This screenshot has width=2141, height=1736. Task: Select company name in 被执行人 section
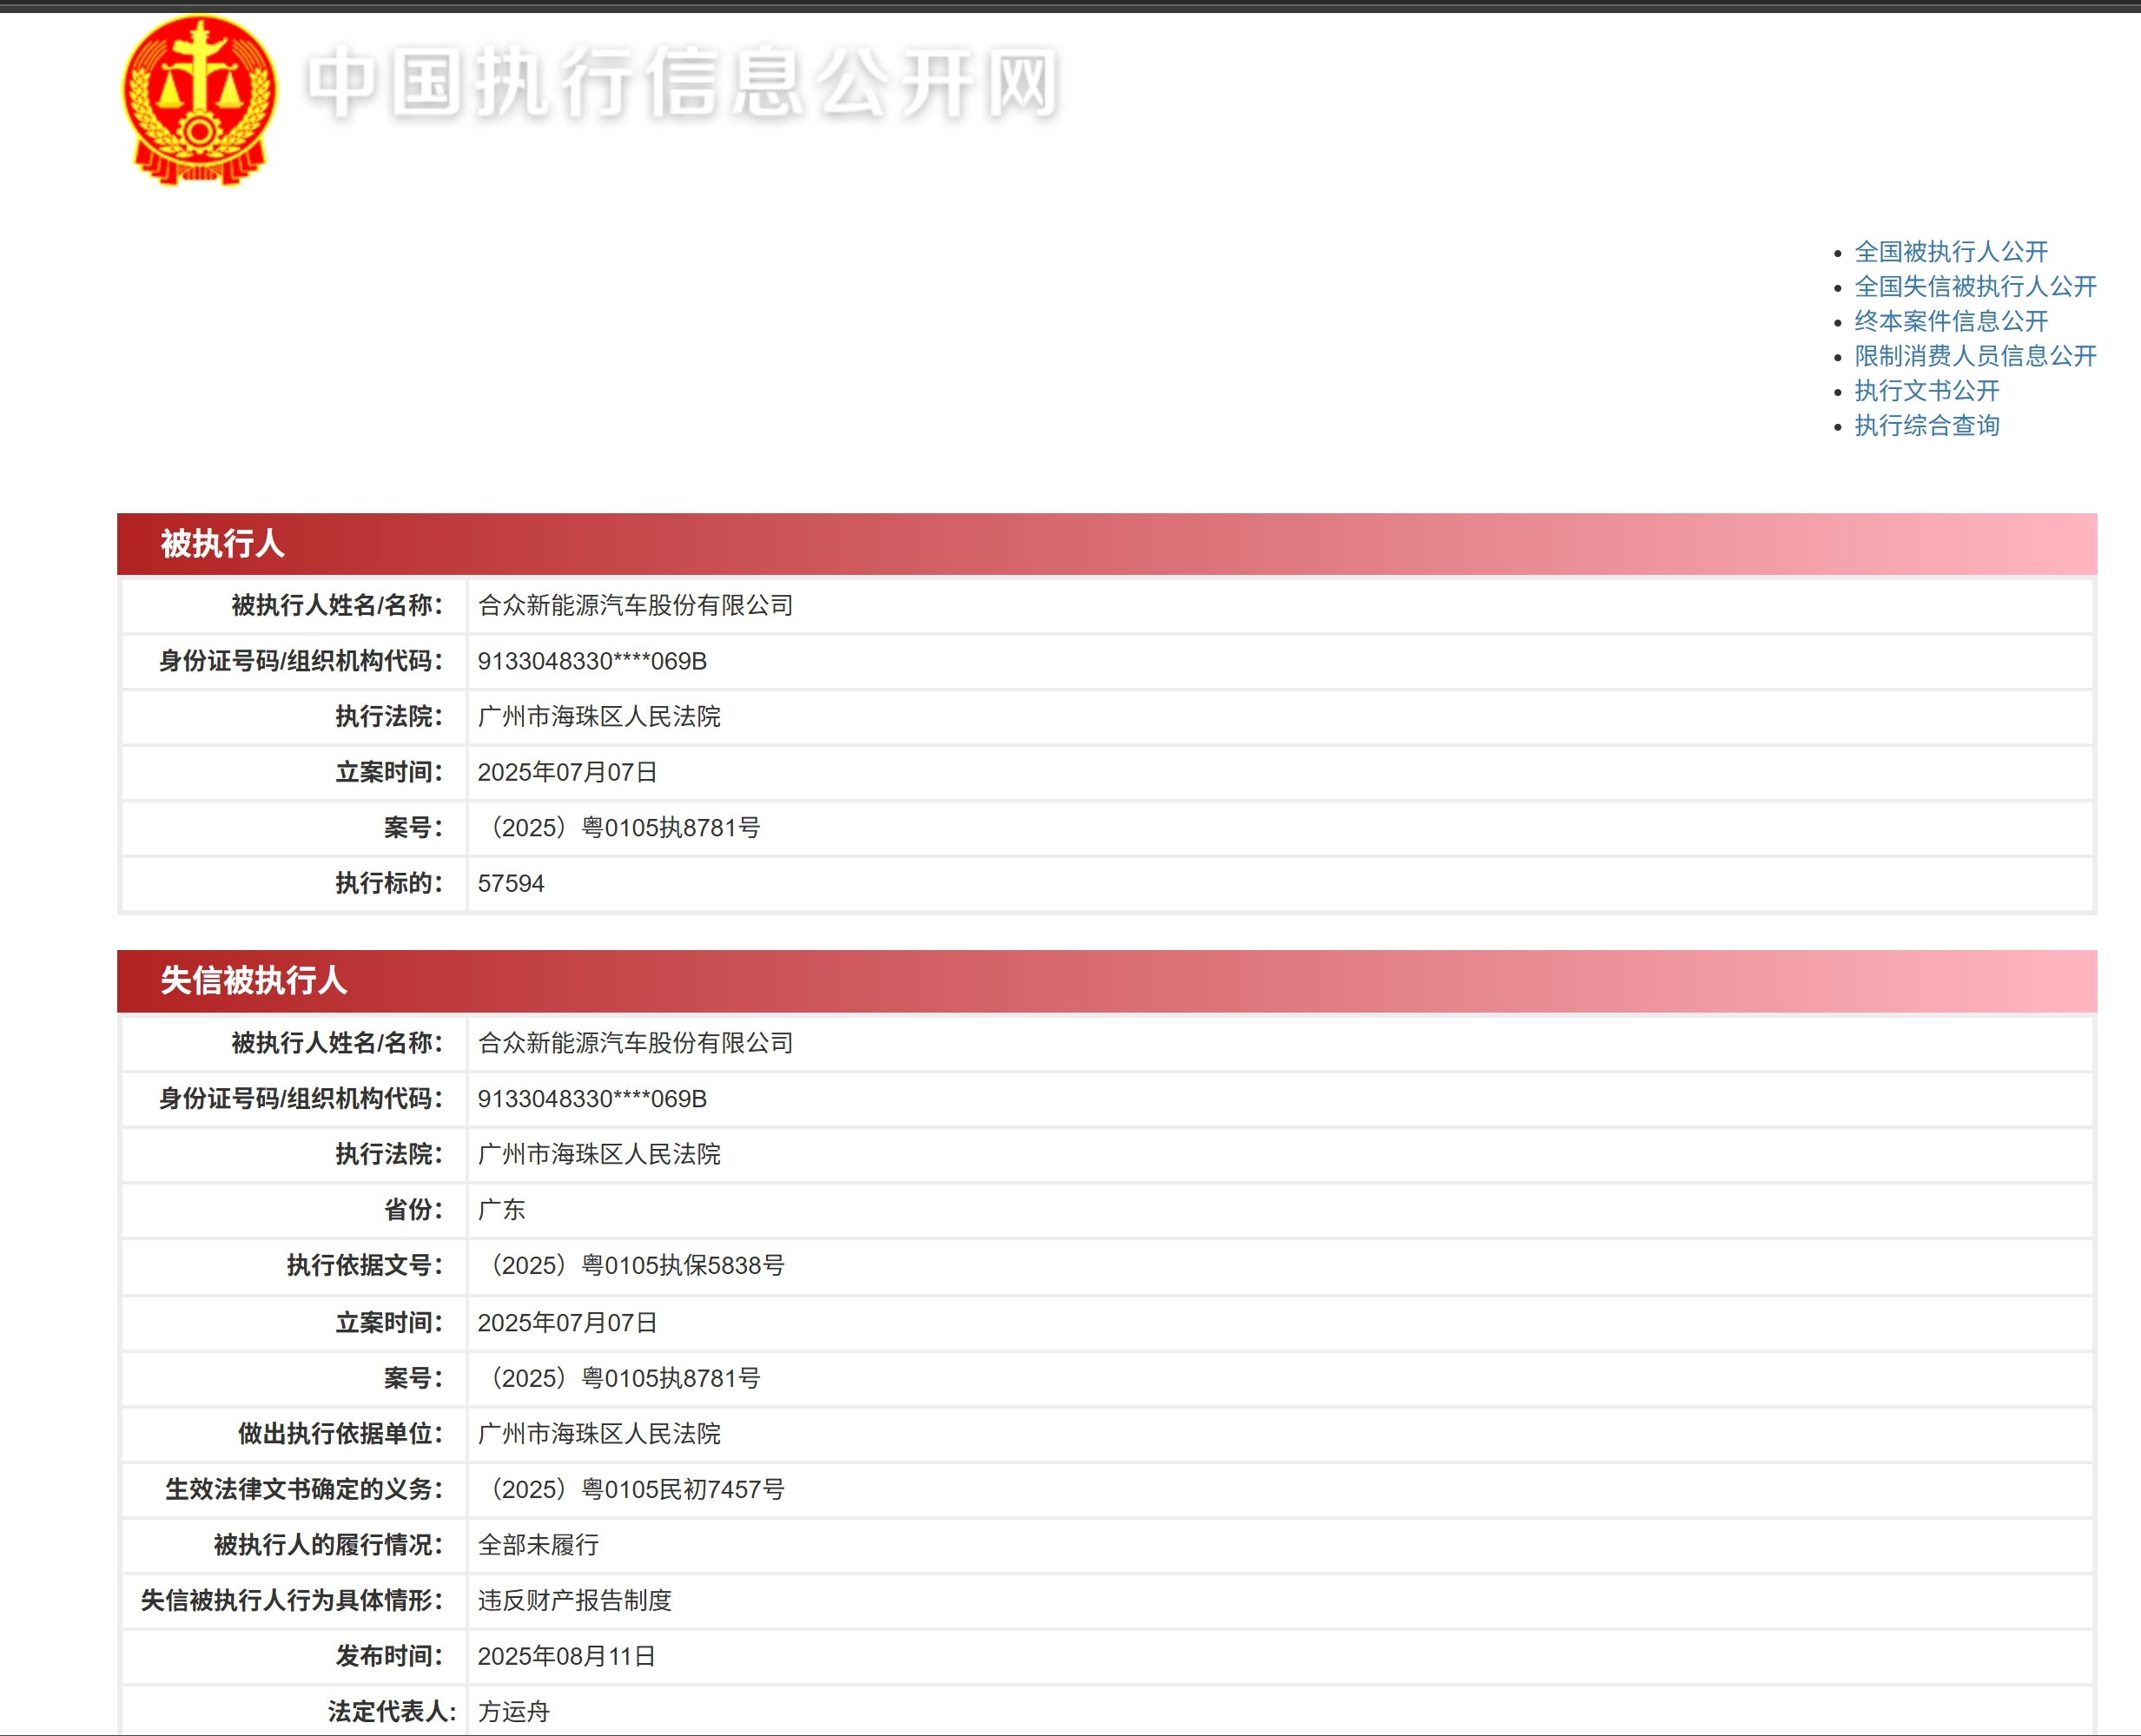point(635,605)
